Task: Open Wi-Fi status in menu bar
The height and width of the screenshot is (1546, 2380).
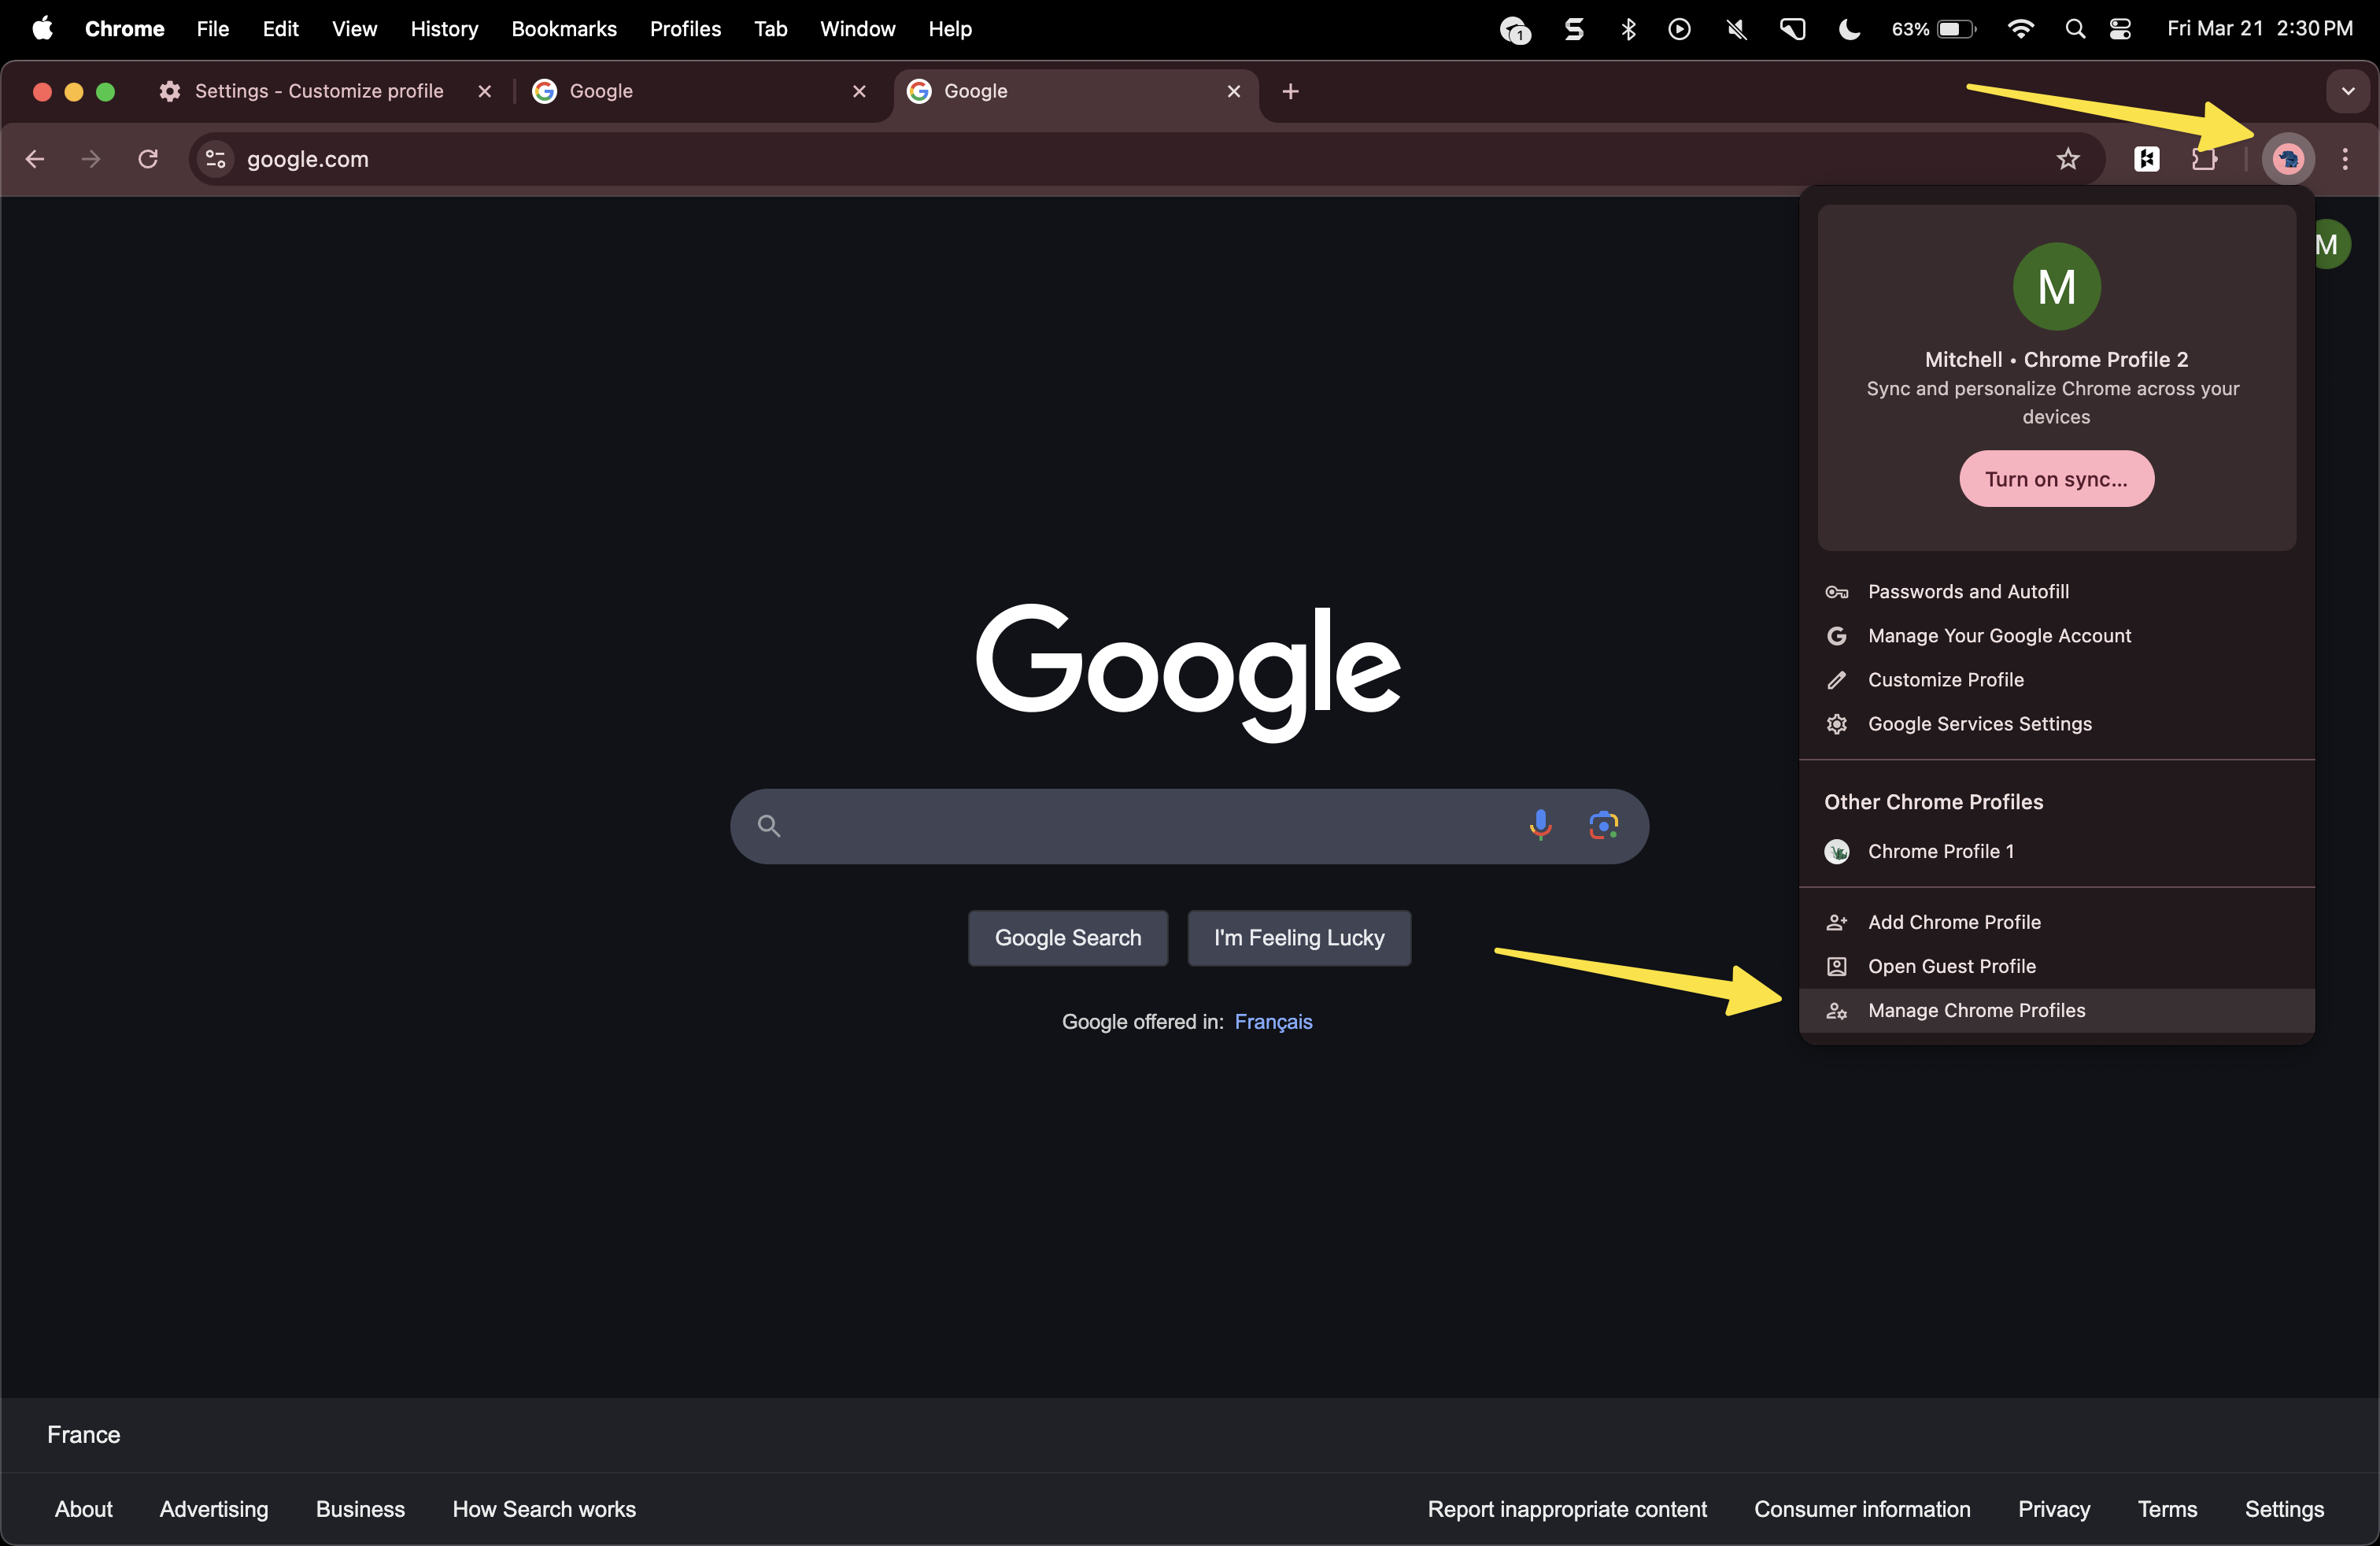Action: 2020,29
